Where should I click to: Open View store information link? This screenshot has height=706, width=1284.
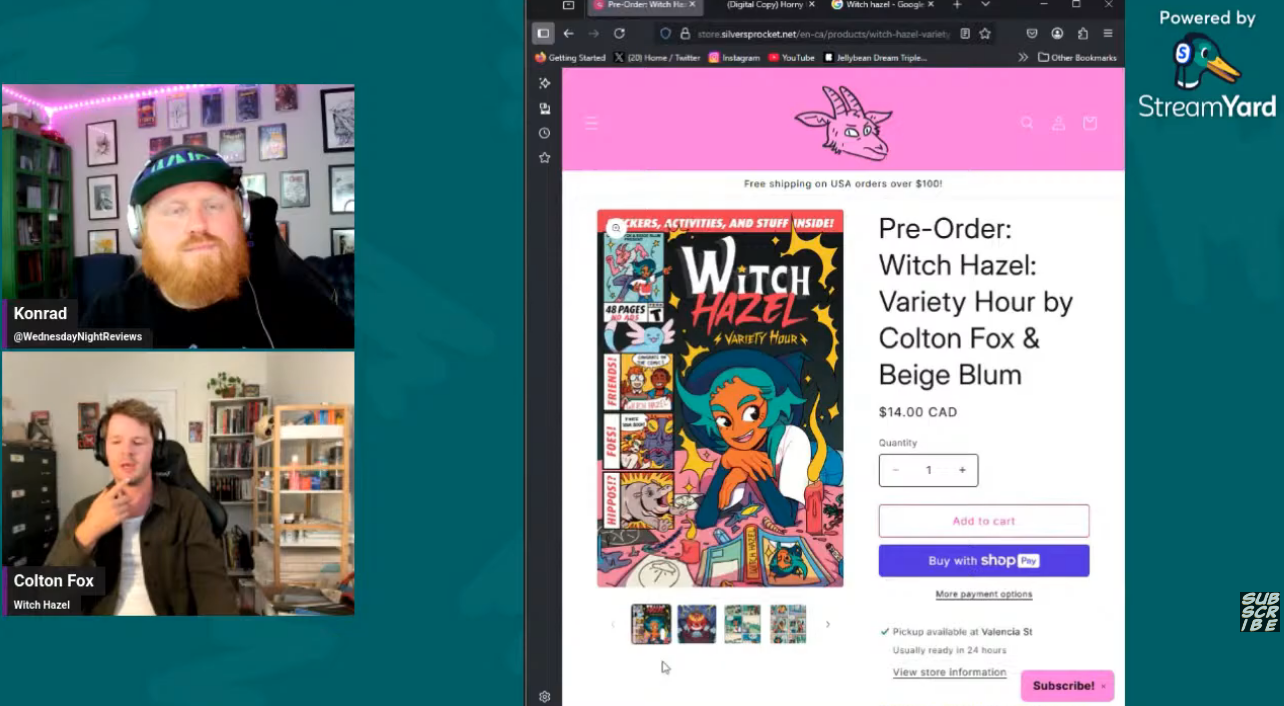pyautogui.click(x=949, y=672)
